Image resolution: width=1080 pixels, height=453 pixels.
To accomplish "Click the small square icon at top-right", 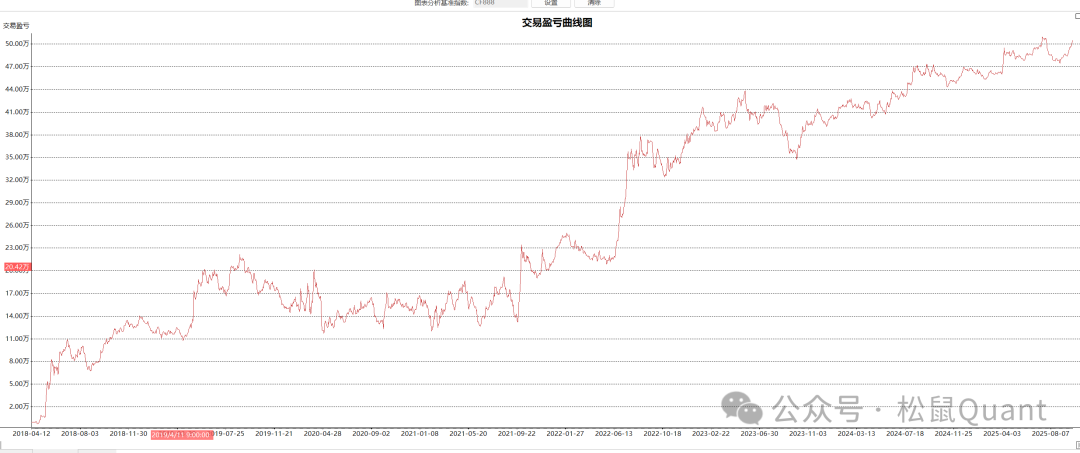I will pos(1076,16).
